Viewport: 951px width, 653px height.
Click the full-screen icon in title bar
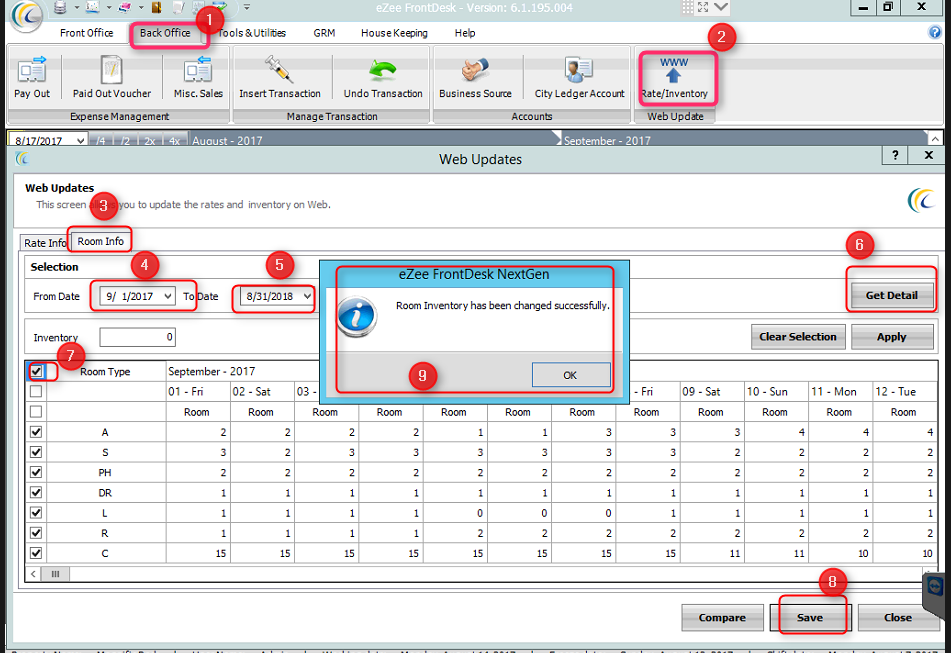[x=703, y=7]
